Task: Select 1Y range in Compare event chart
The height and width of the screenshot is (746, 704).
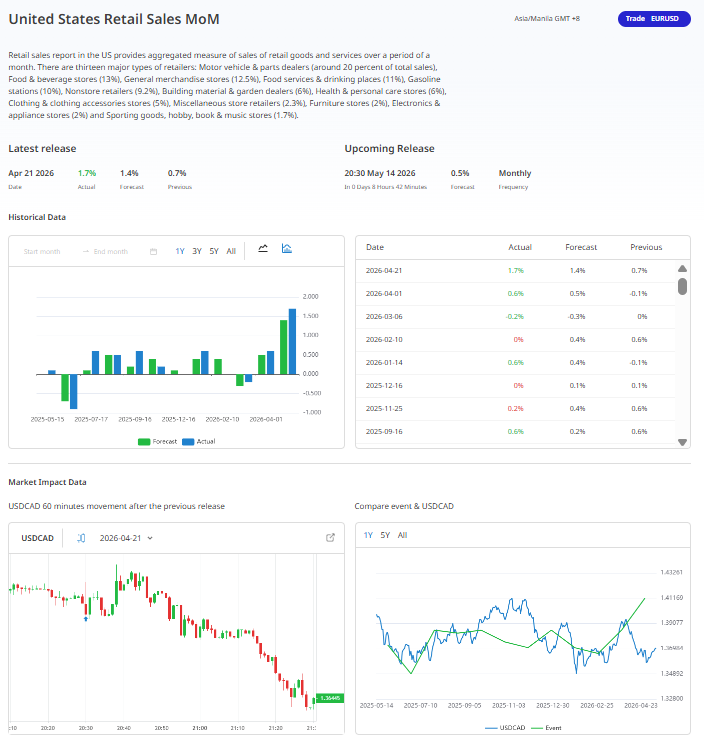Action: click(x=368, y=535)
